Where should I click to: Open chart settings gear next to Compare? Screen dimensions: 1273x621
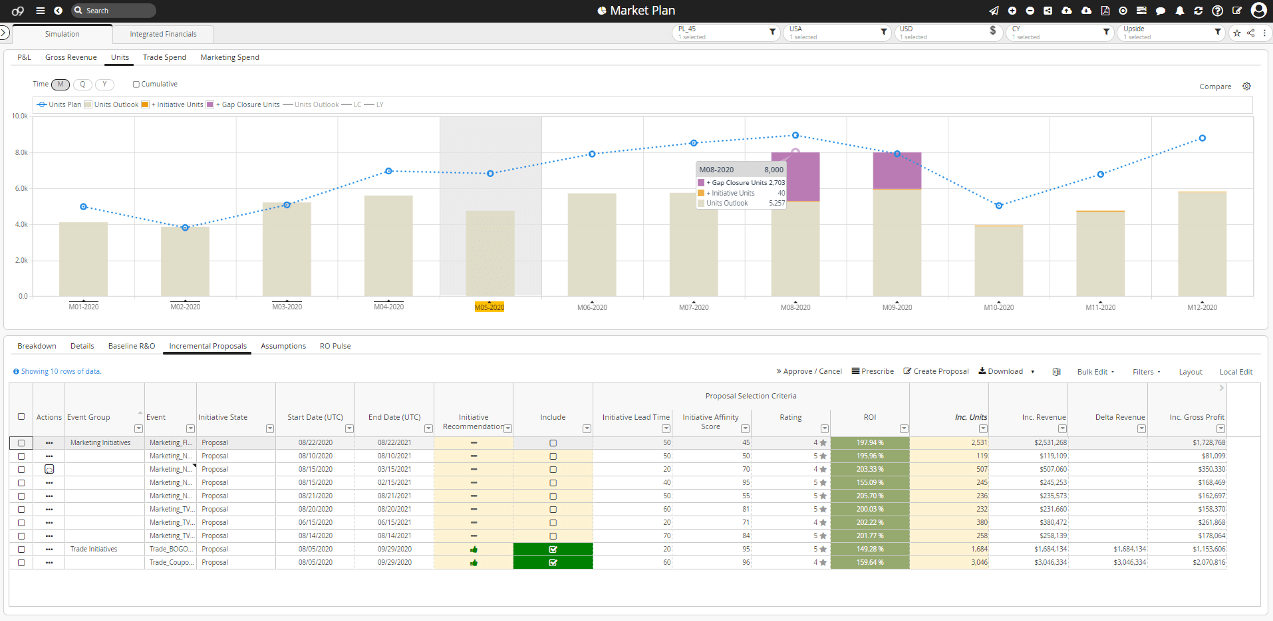[1247, 86]
